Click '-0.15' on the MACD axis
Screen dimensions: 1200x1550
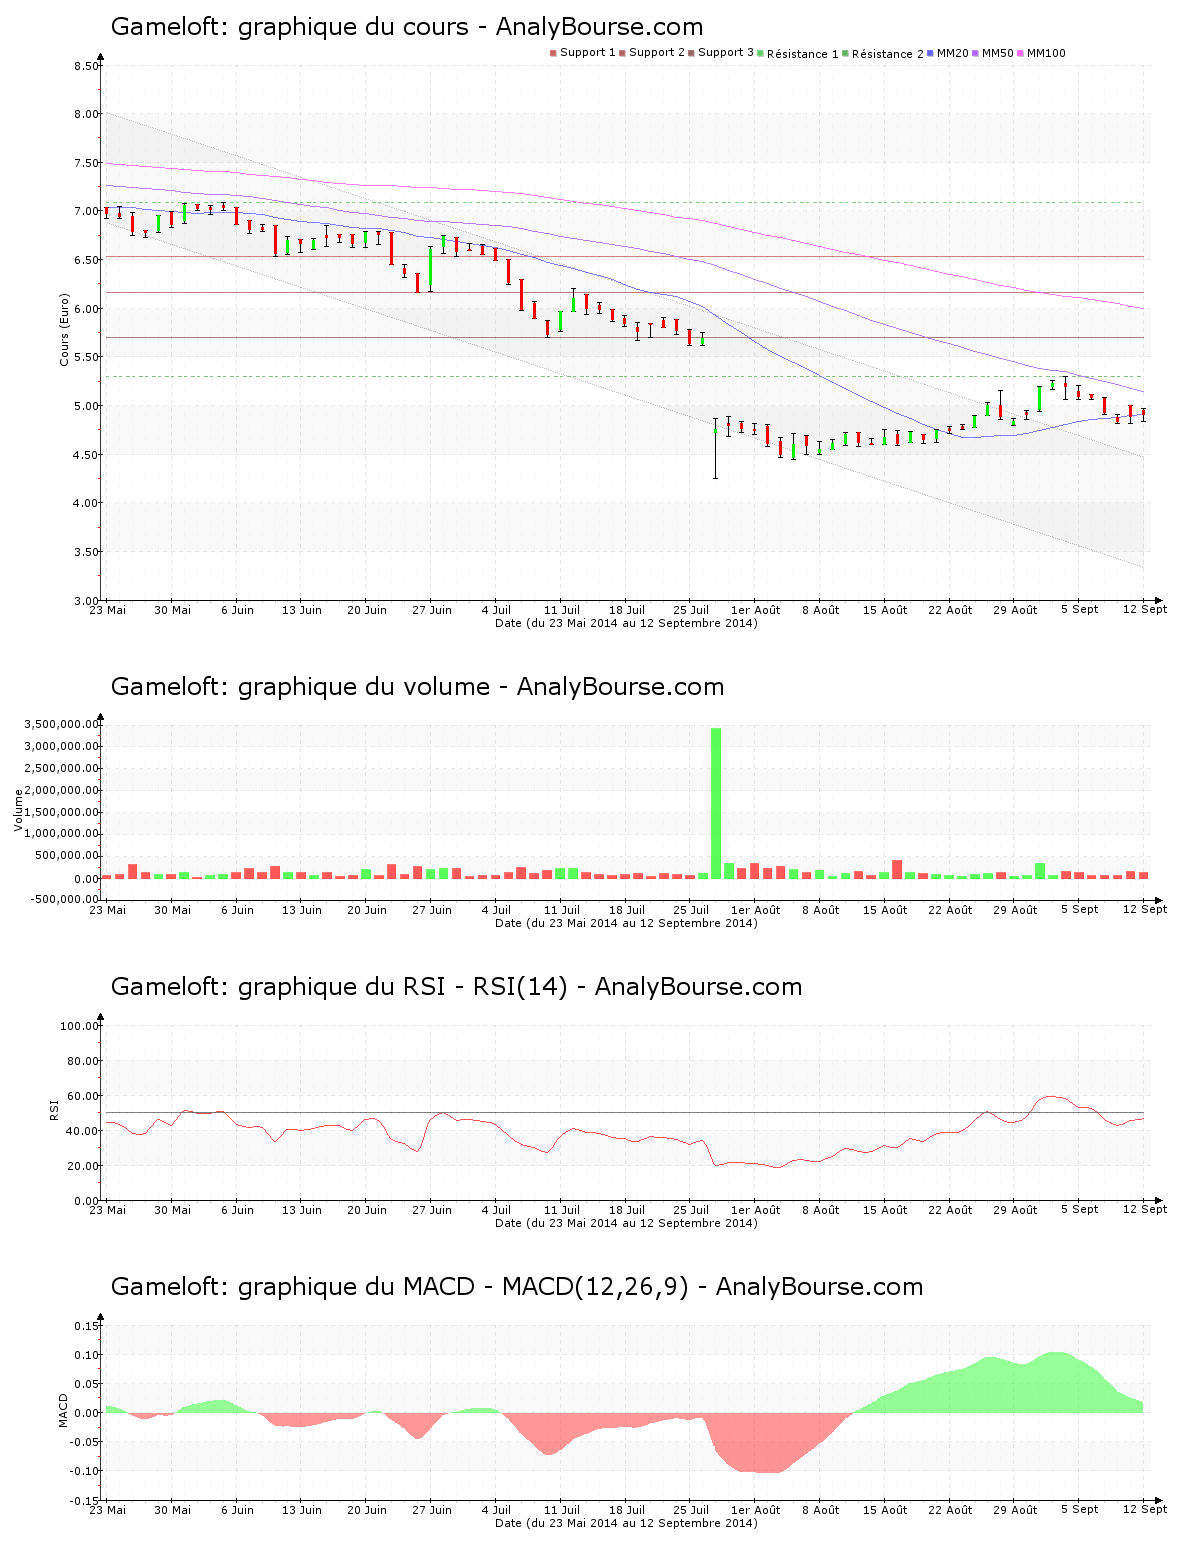85,1501
